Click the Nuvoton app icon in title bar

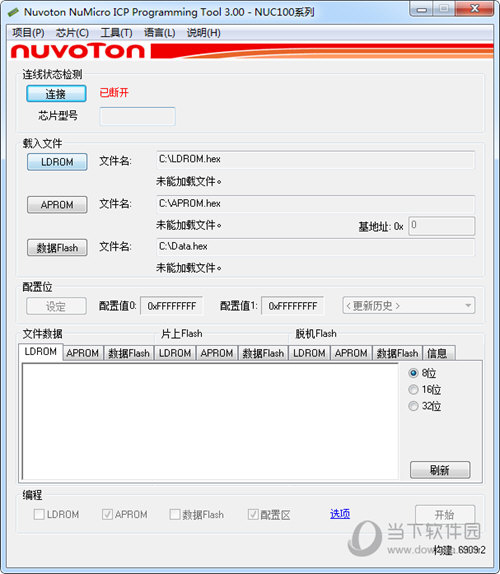13,12
